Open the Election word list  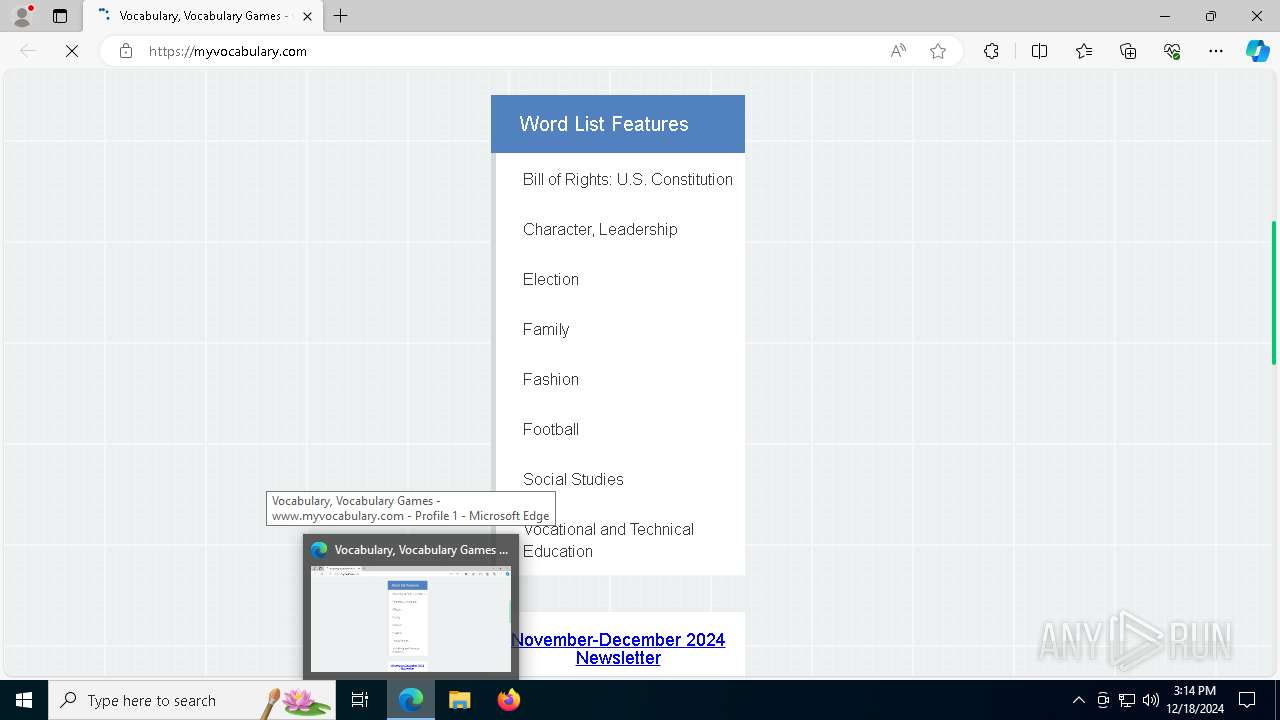pos(550,279)
